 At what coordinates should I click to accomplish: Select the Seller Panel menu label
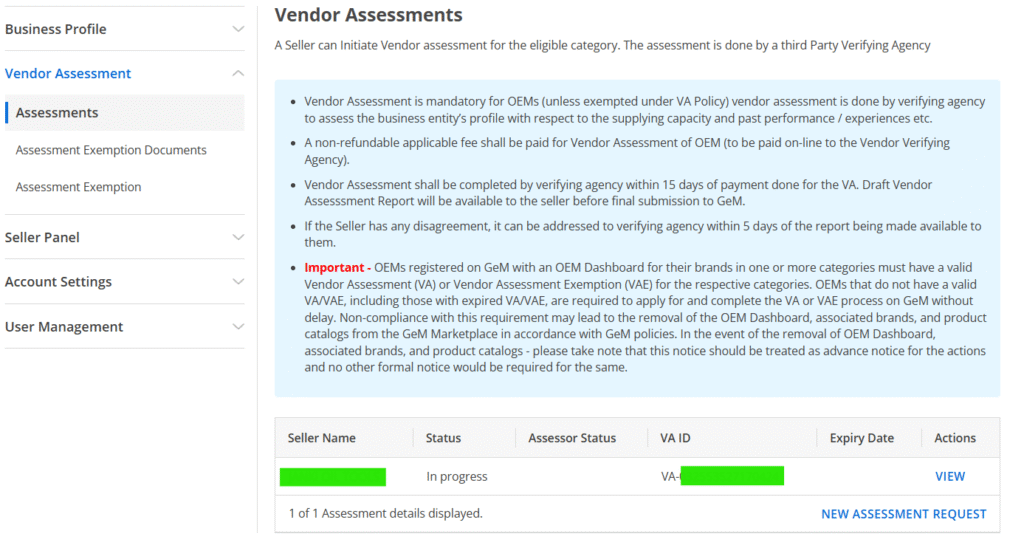coord(42,237)
